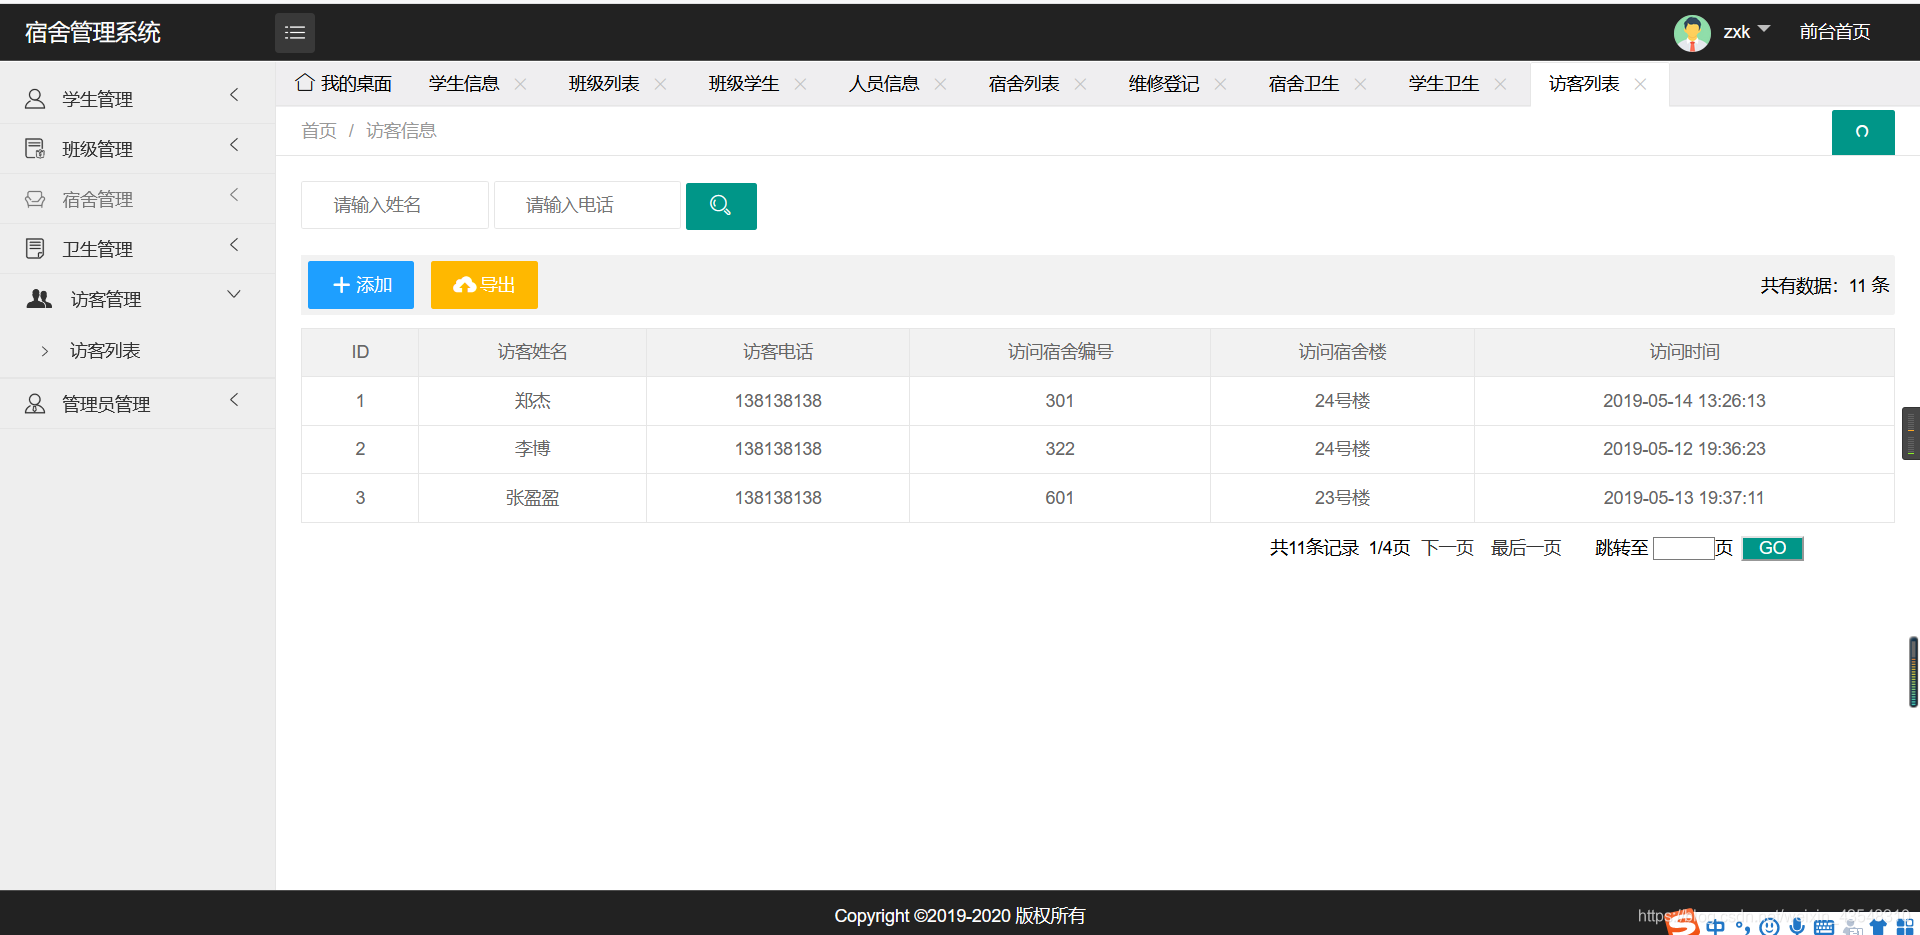1920x935 pixels.
Task: Close the 班级学生 tab
Action: pyautogui.click(x=801, y=84)
